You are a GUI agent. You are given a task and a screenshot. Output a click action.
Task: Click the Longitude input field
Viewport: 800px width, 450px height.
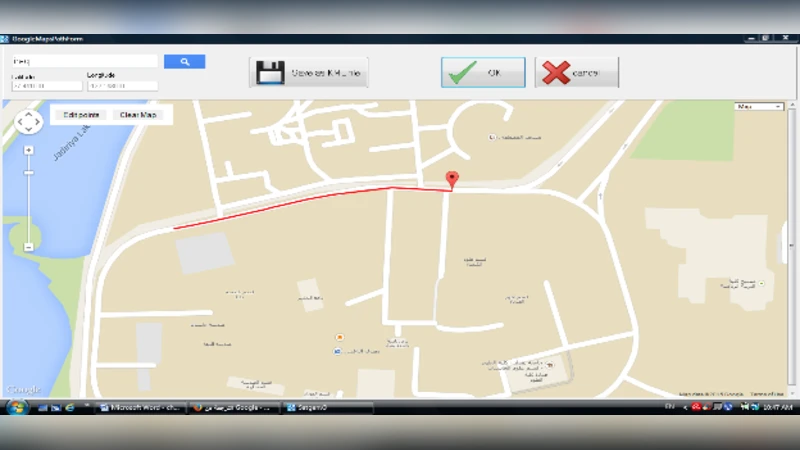click(x=122, y=86)
